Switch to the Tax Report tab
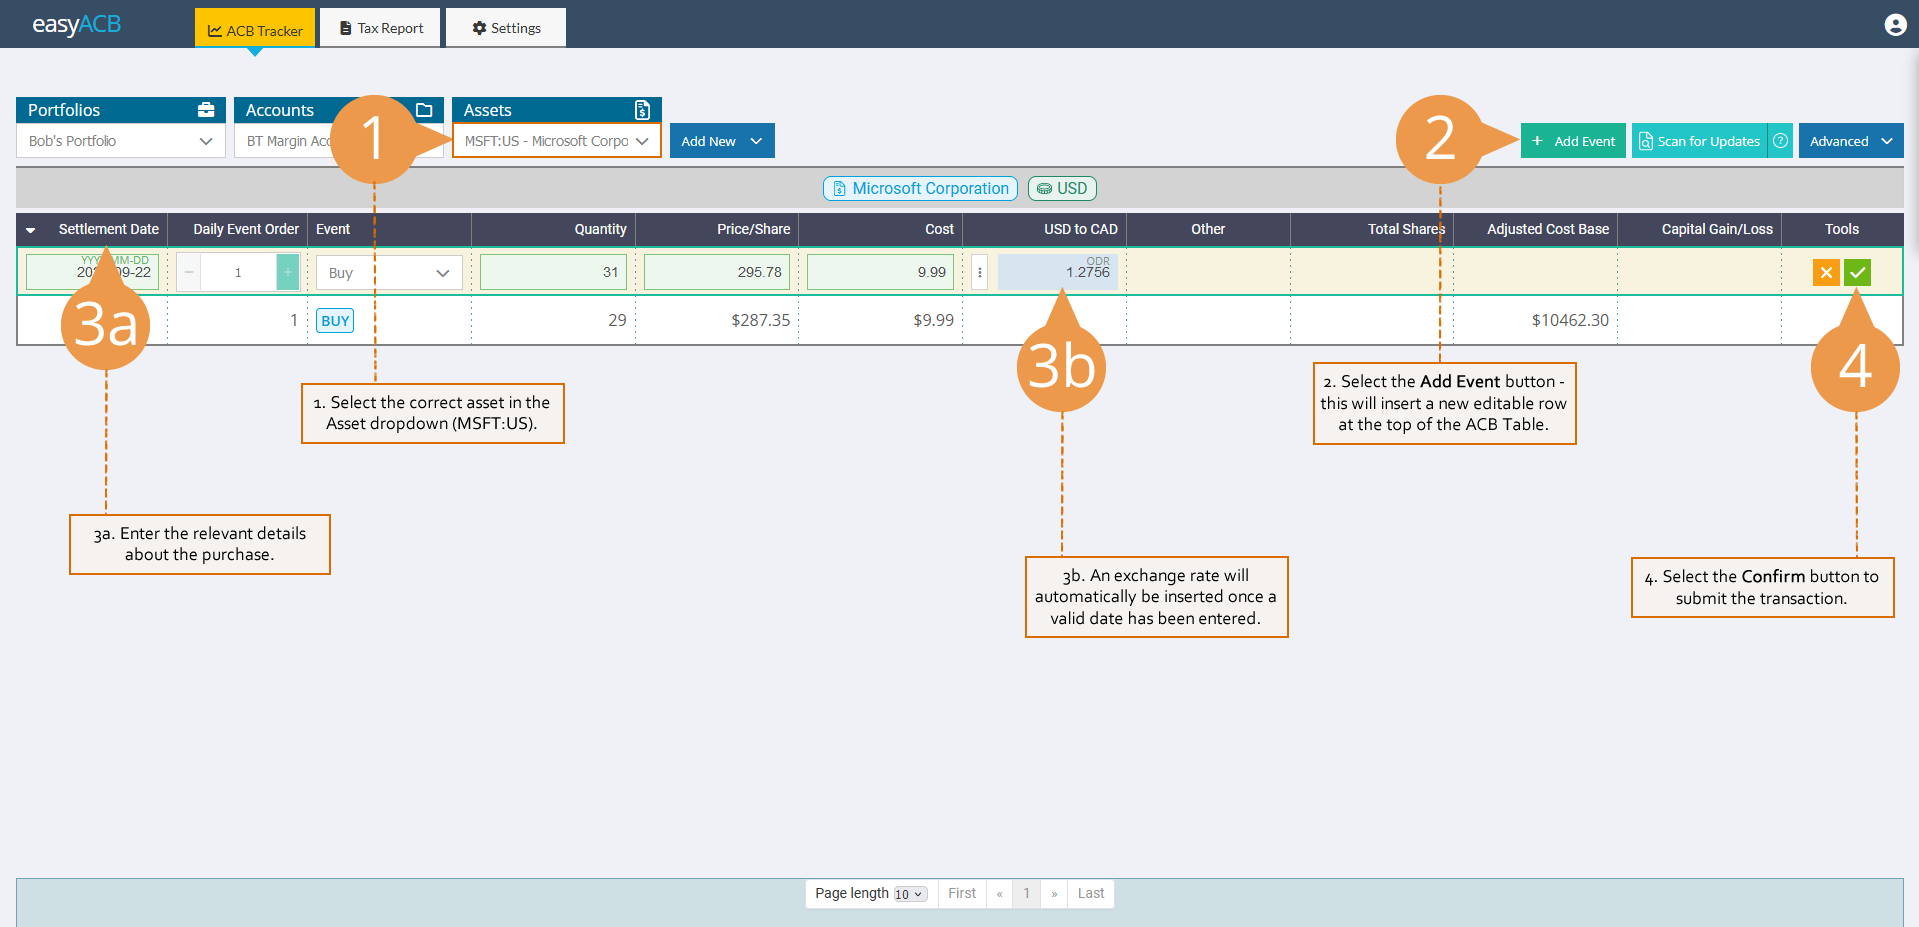 [380, 27]
